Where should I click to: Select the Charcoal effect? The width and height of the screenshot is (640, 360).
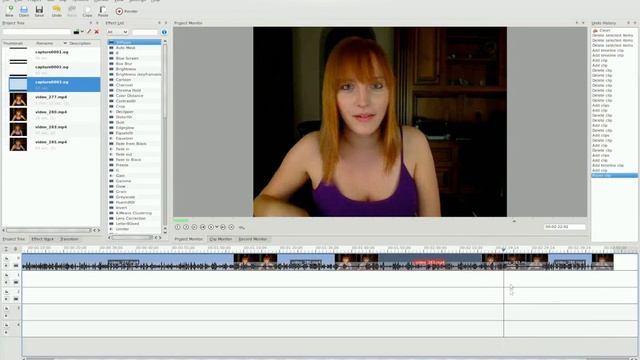click(124, 85)
